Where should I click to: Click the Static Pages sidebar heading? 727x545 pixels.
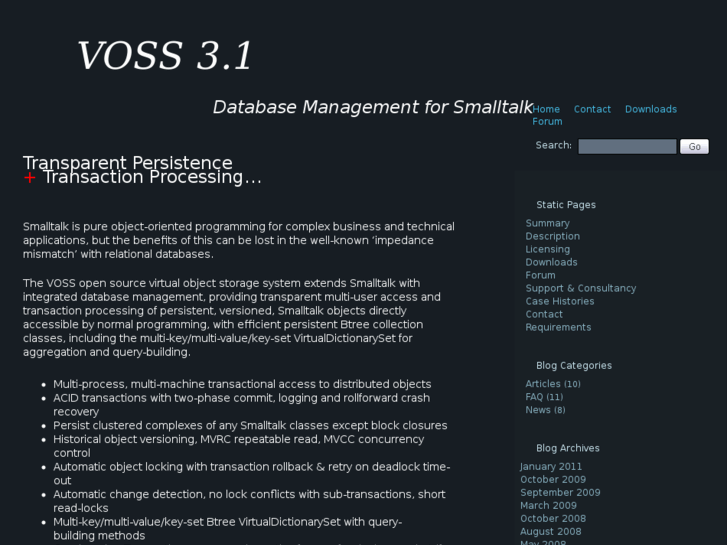(566, 205)
